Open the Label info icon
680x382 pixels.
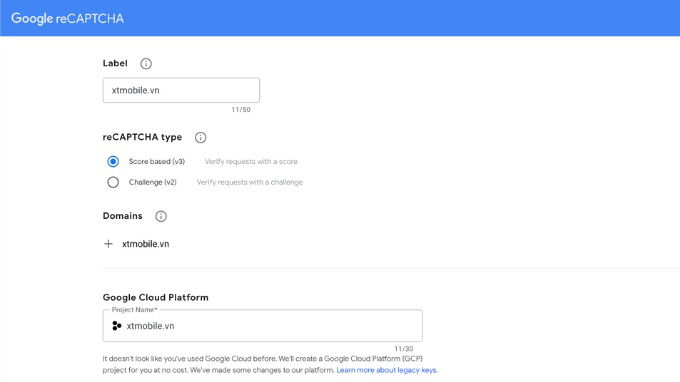146,64
